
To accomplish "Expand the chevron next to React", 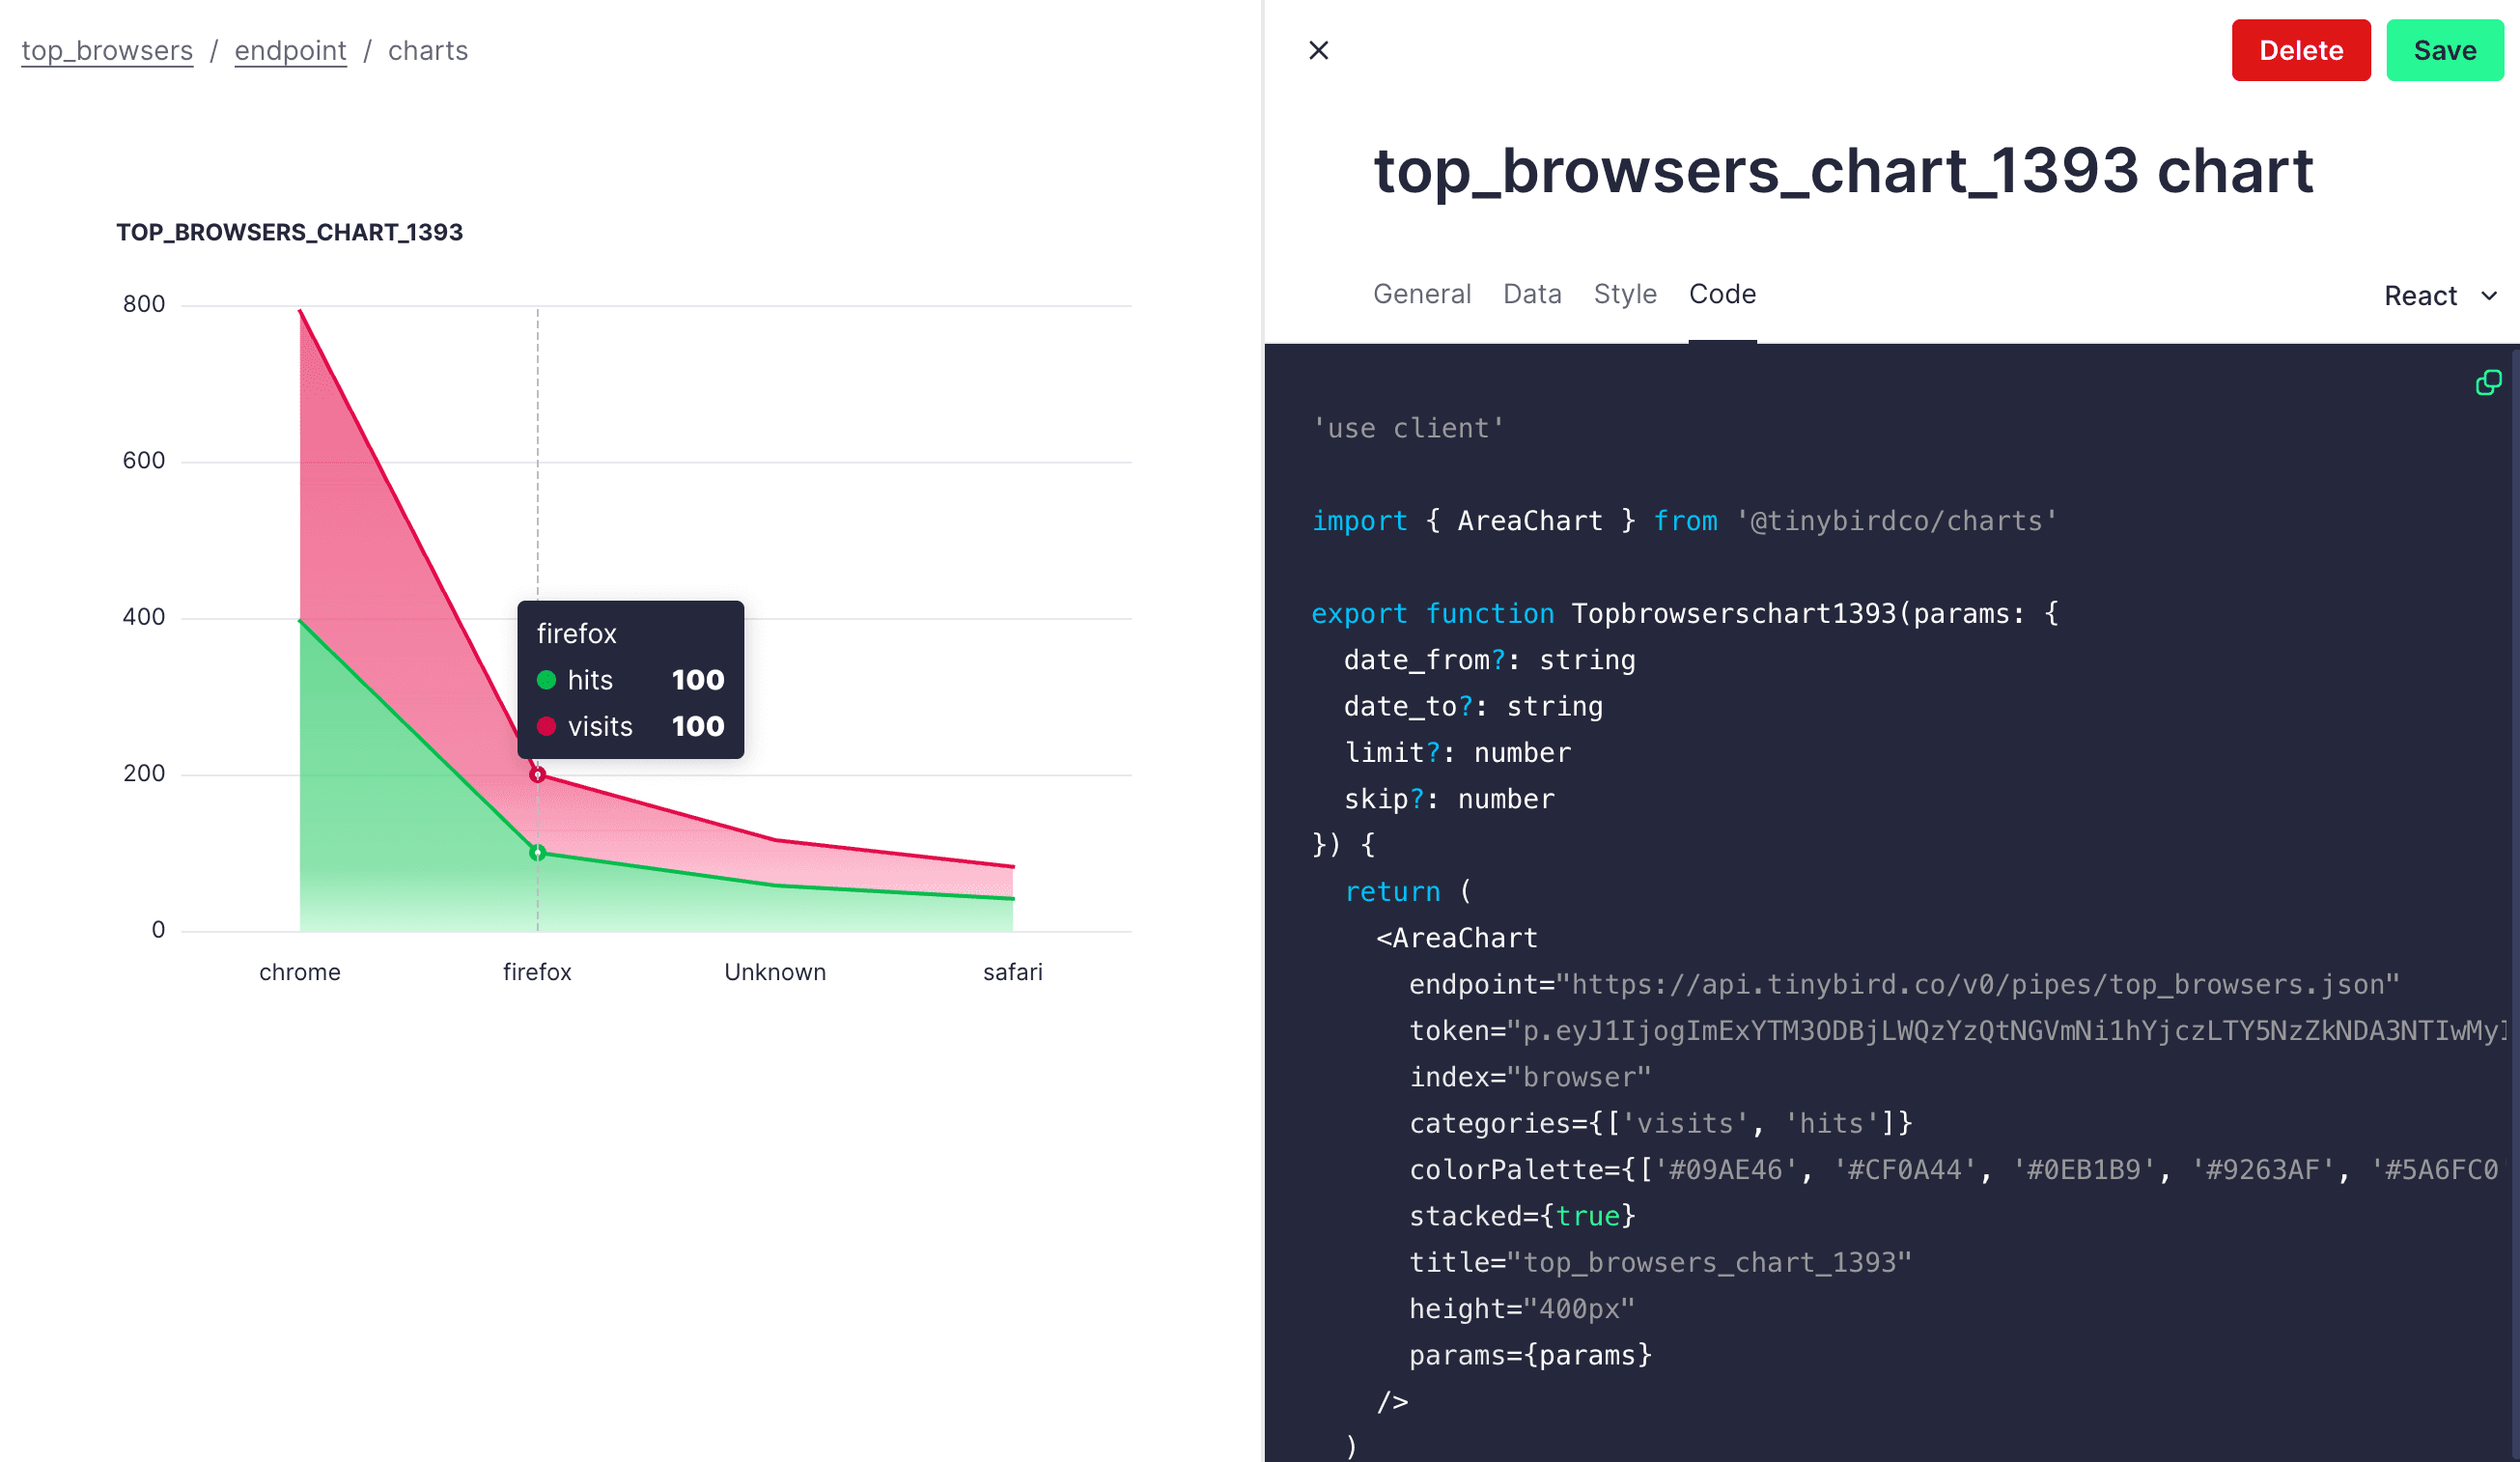I will [x=2490, y=296].
